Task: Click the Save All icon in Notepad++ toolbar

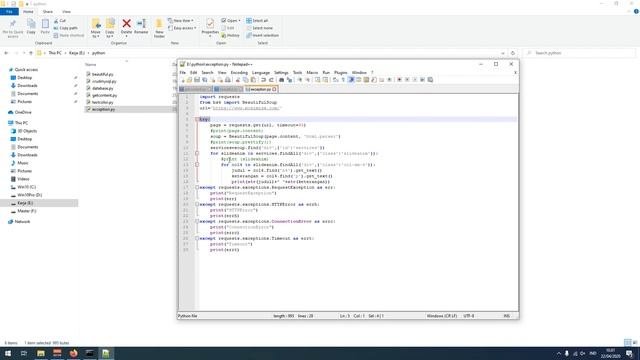Action: (x=204, y=80)
